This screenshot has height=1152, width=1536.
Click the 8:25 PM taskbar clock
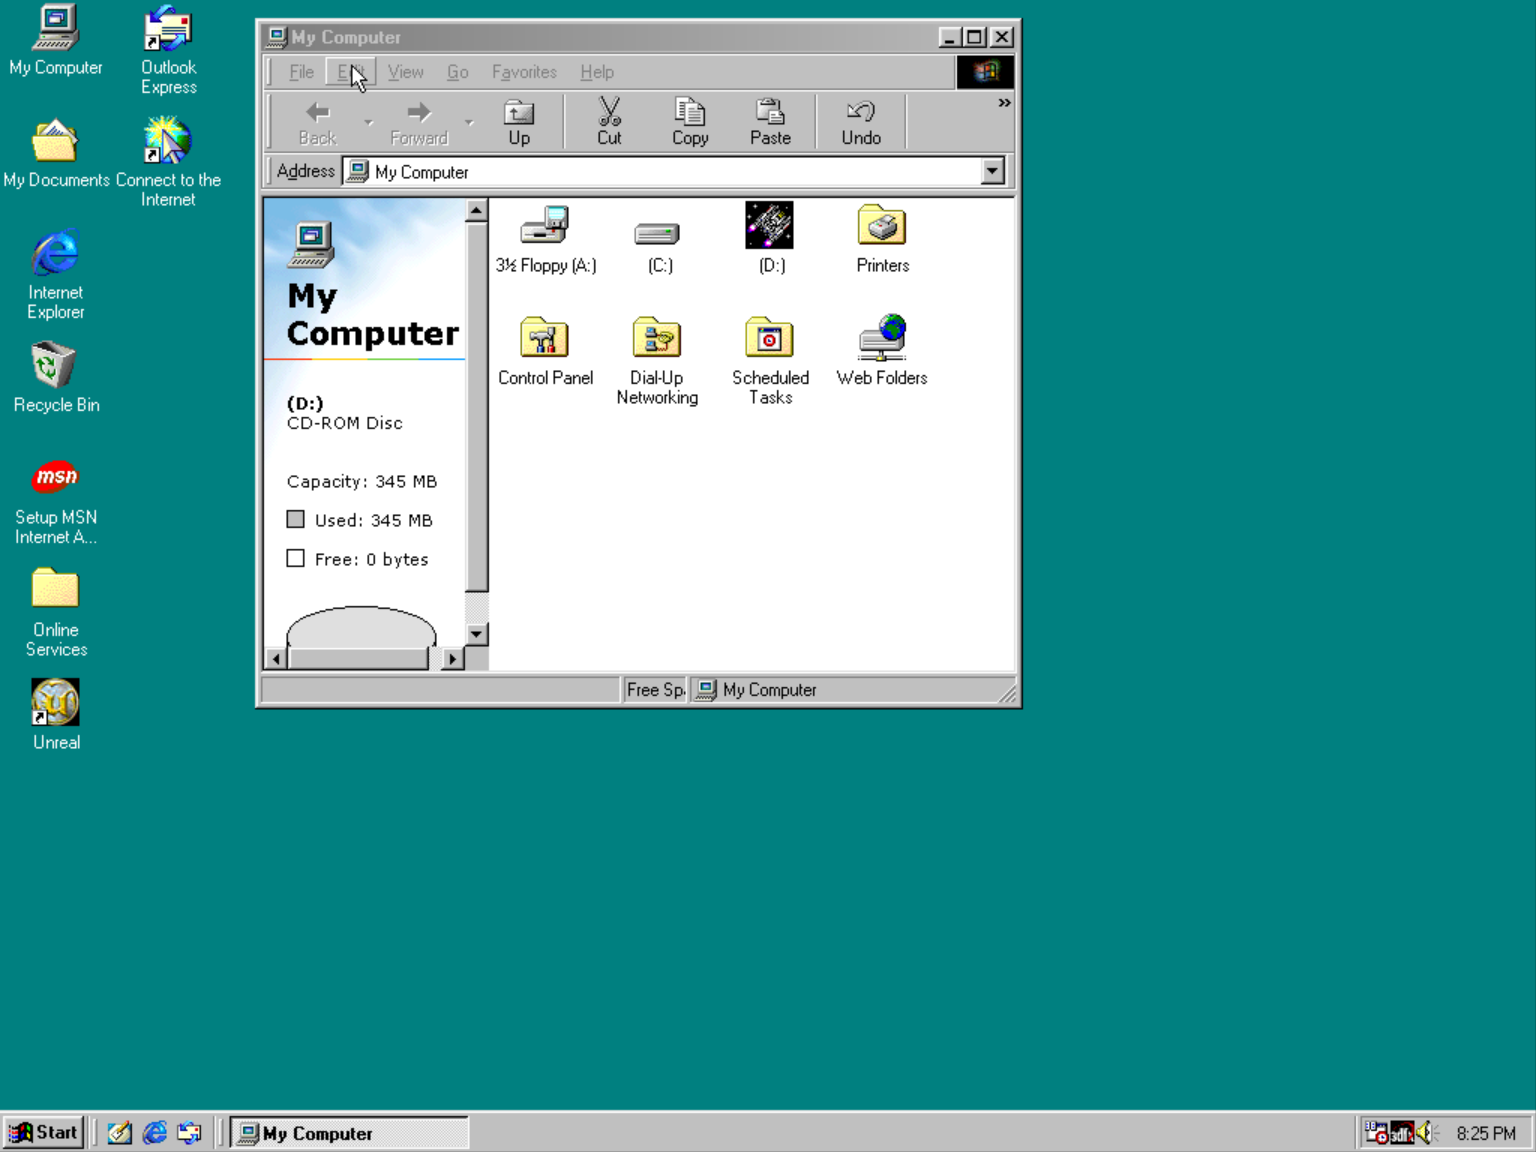[1486, 1133]
